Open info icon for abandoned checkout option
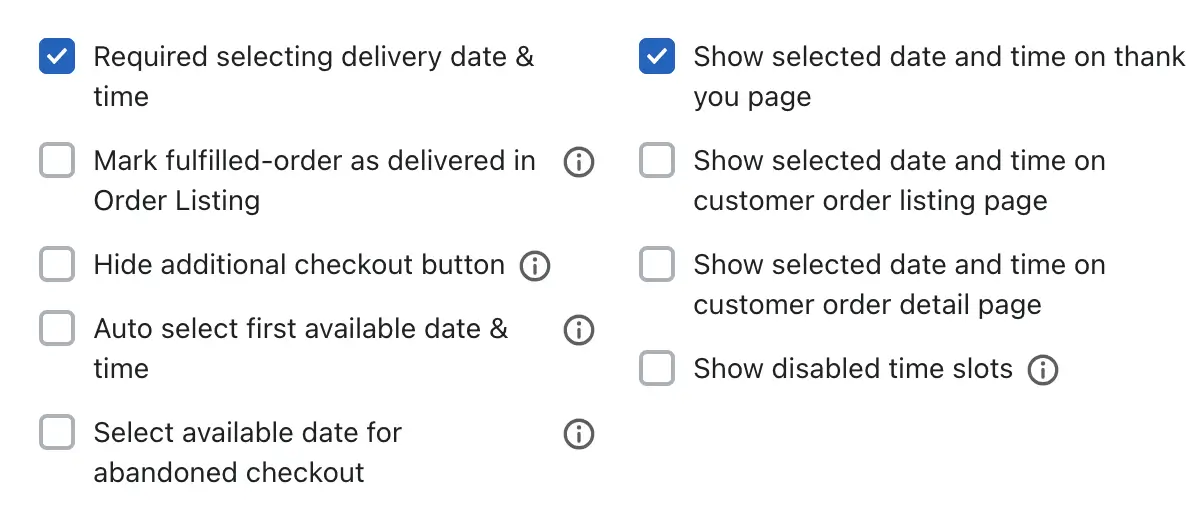Image resolution: width=1204 pixels, height=522 pixels. 579,434
